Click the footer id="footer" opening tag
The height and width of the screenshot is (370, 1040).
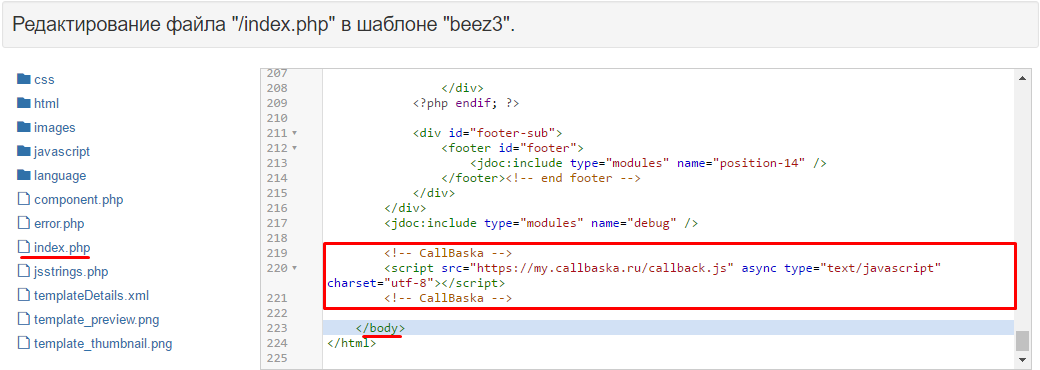coord(513,148)
